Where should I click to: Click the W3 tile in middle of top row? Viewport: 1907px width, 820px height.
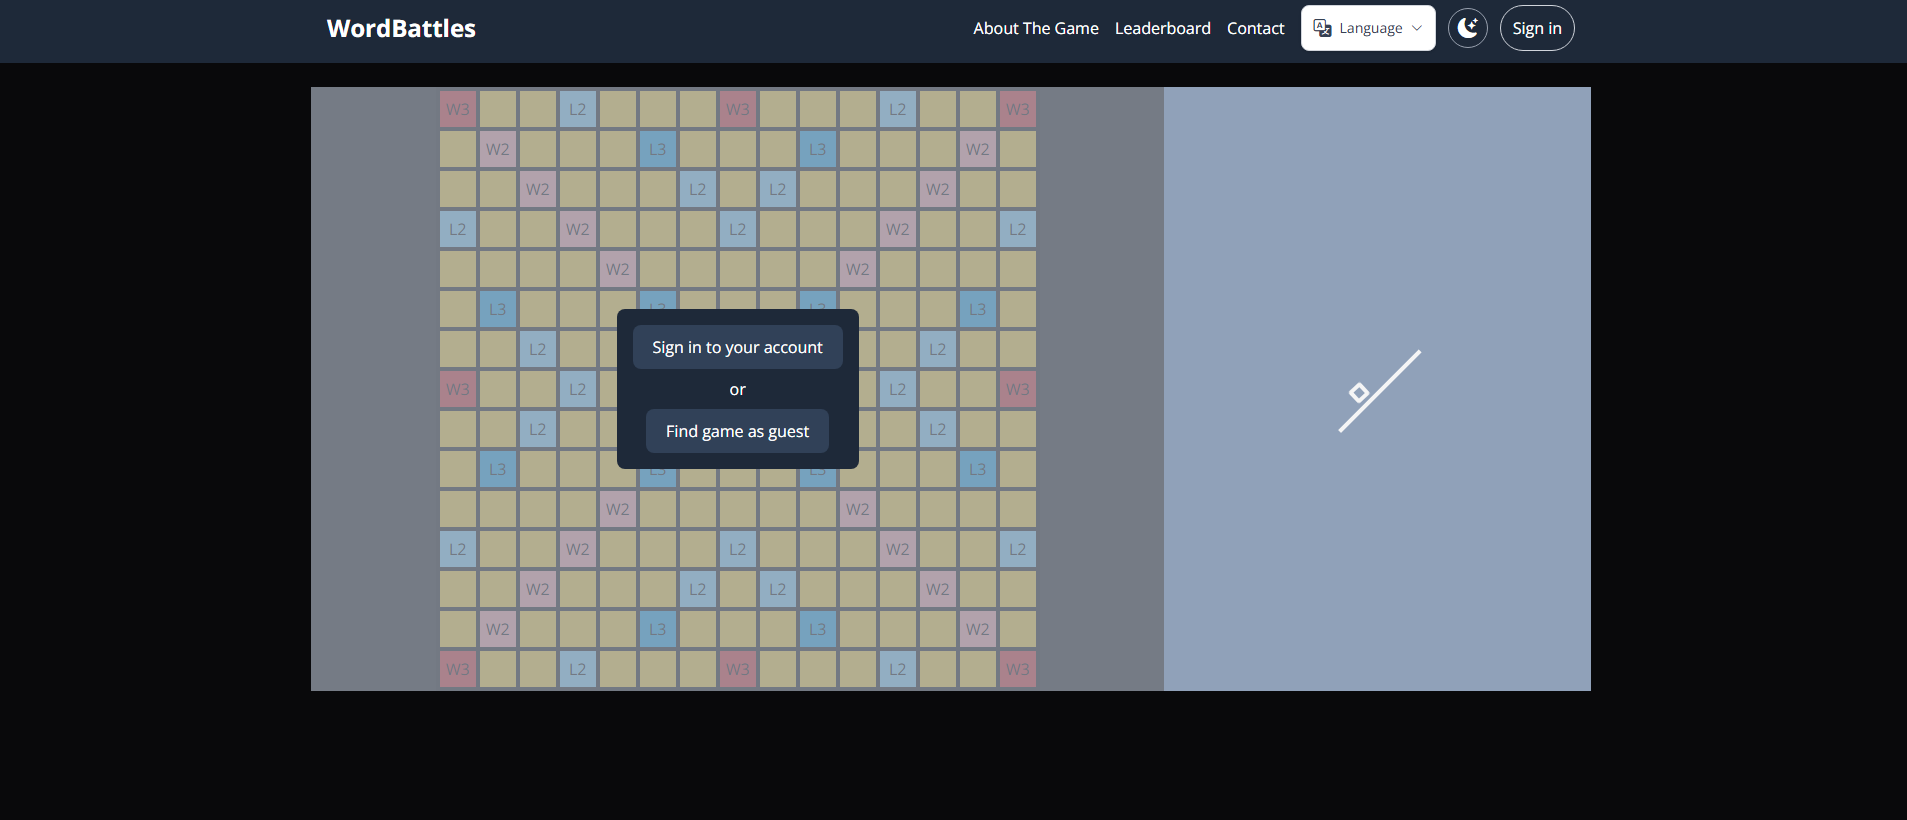click(x=738, y=109)
